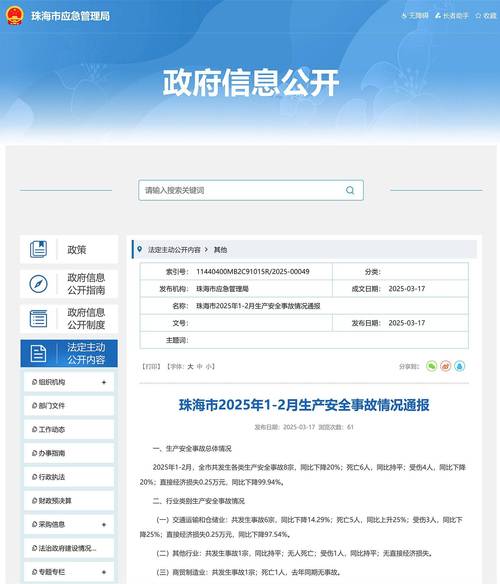The height and width of the screenshot is (584, 500).
Task: Open 组织机构 submenu item
Action: click(69, 382)
